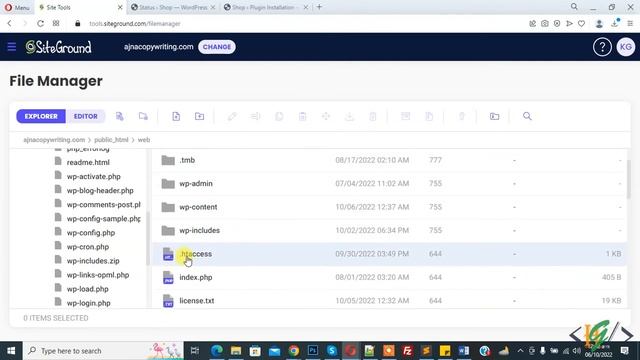640x360 pixels.
Task: Click the Rename toolbar icon
Action: point(256,116)
